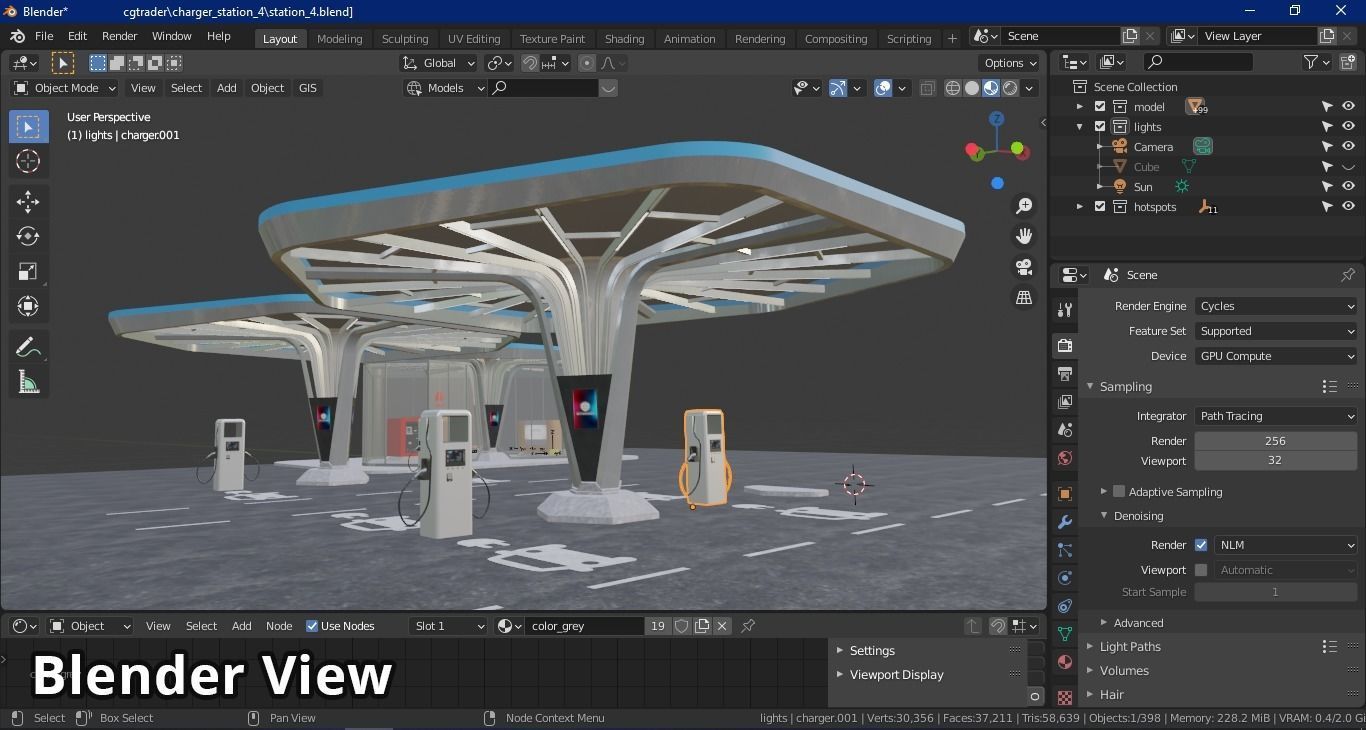Click the viewport zoom magnifier icon
This screenshot has width=1366, height=730.
click(x=1024, y=206)
